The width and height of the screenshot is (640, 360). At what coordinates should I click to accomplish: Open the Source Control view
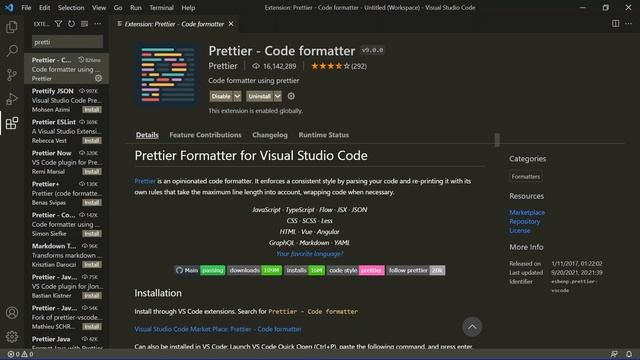(12, 75)
